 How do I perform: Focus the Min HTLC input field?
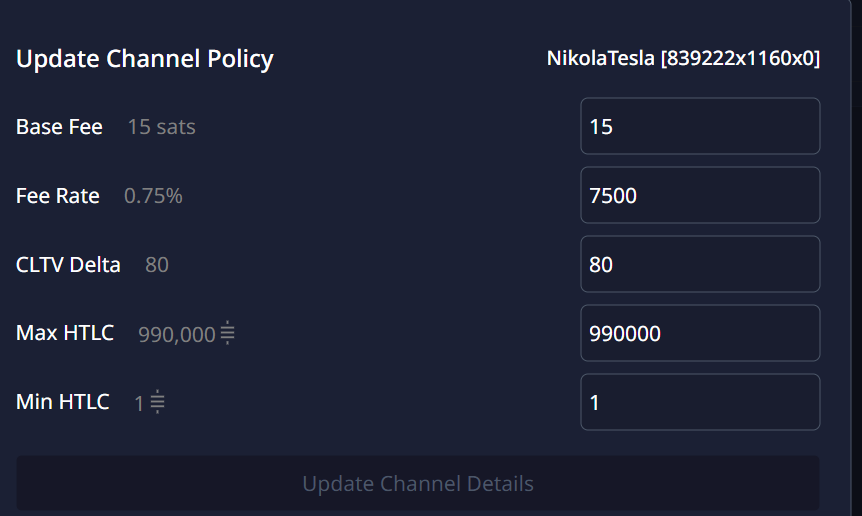700,402
